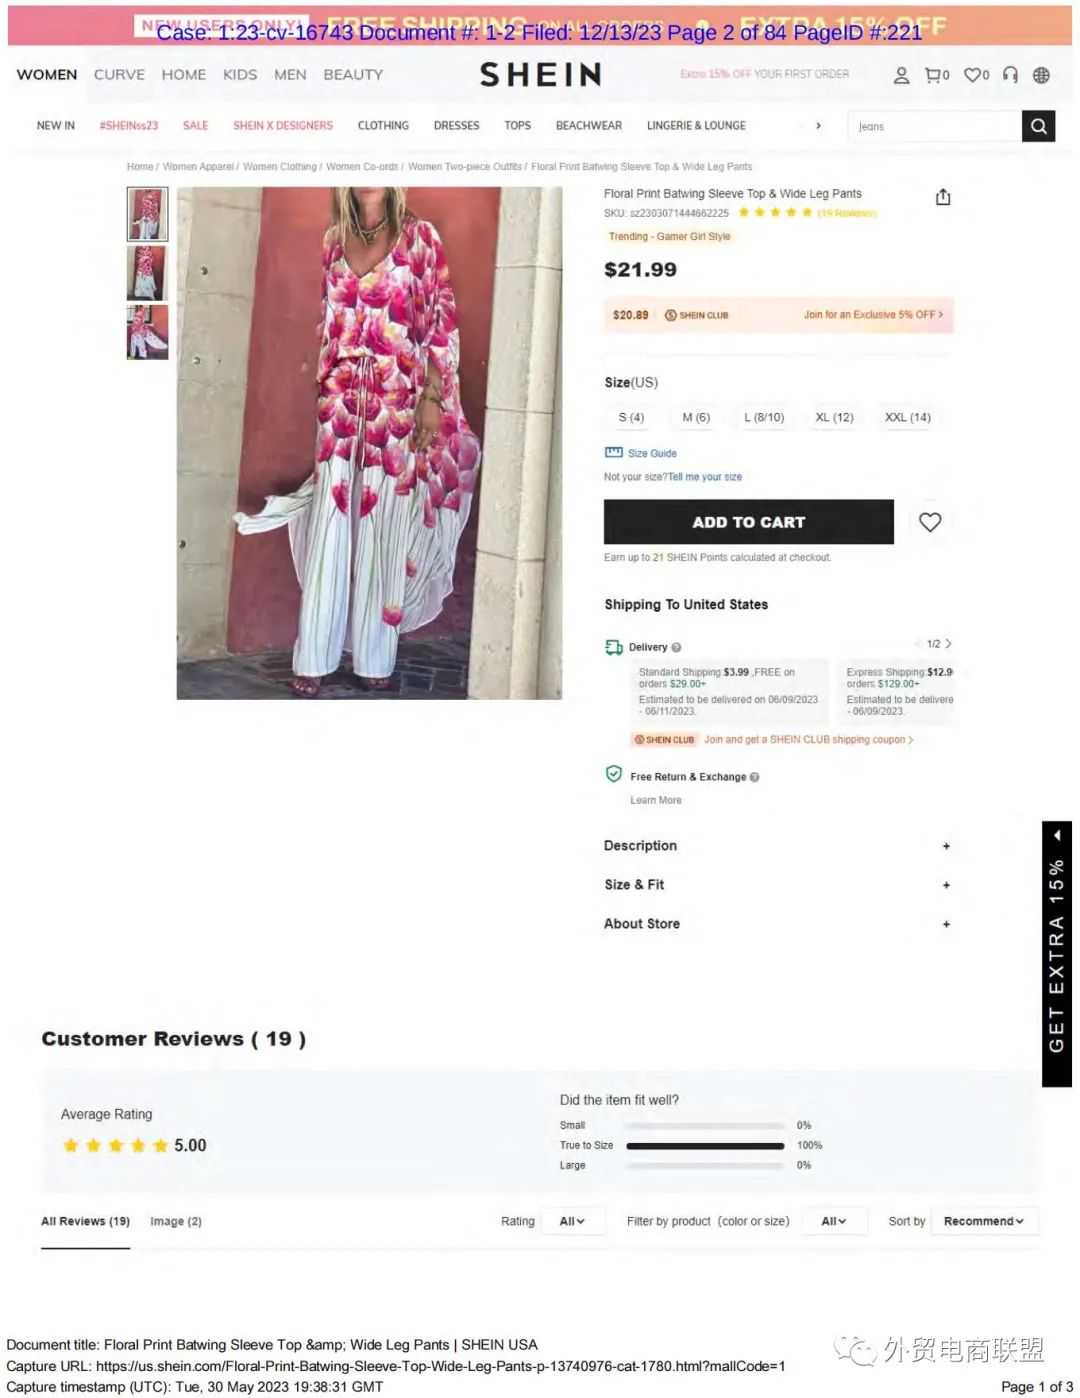Click the search magnifier button
The width and height of the screenshot is (1080, 1398).
click(x=1038, y=126)
